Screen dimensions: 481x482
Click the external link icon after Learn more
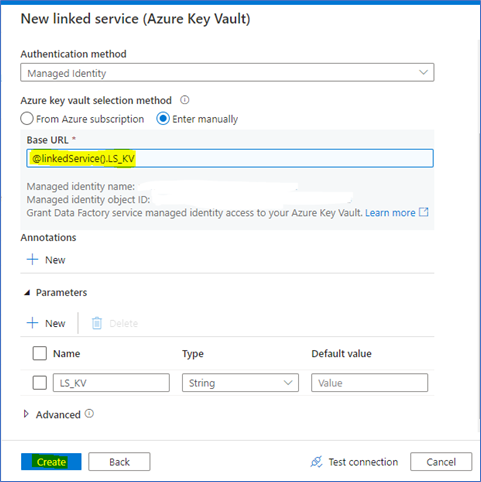pyautogui.click(x=423, y=212)
